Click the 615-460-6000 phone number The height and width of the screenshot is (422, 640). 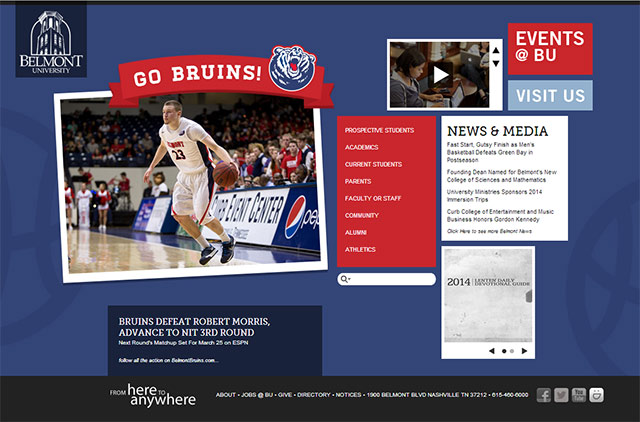(510, 395)
